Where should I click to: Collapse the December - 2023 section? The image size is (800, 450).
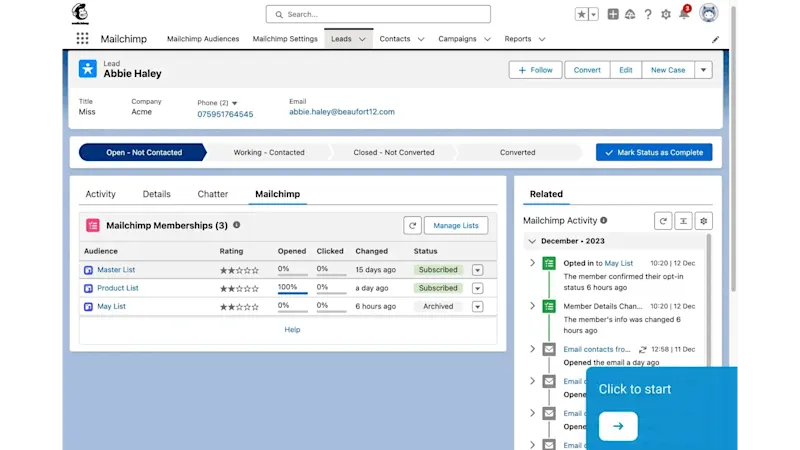point(532,241)
